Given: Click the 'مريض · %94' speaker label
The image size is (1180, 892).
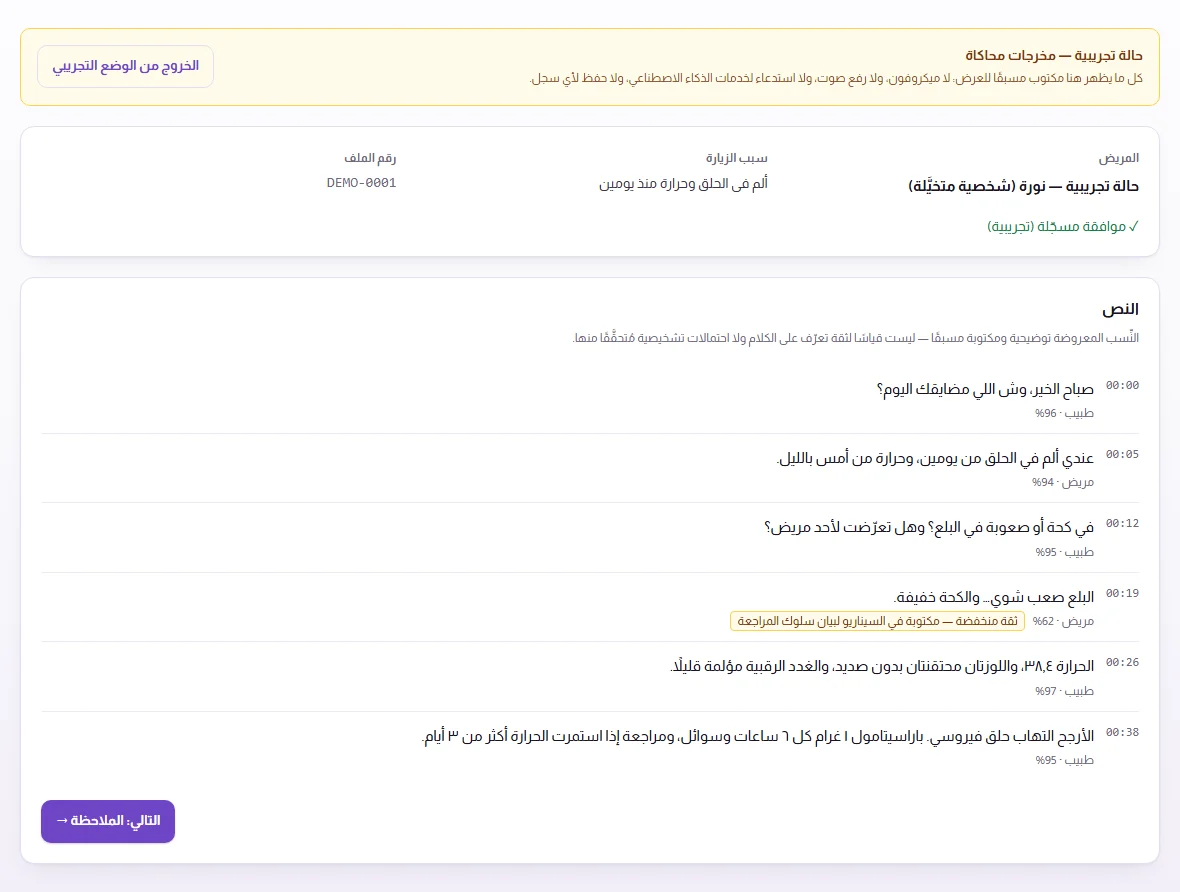Looking at the screenshot, I should pos(1063,483).
